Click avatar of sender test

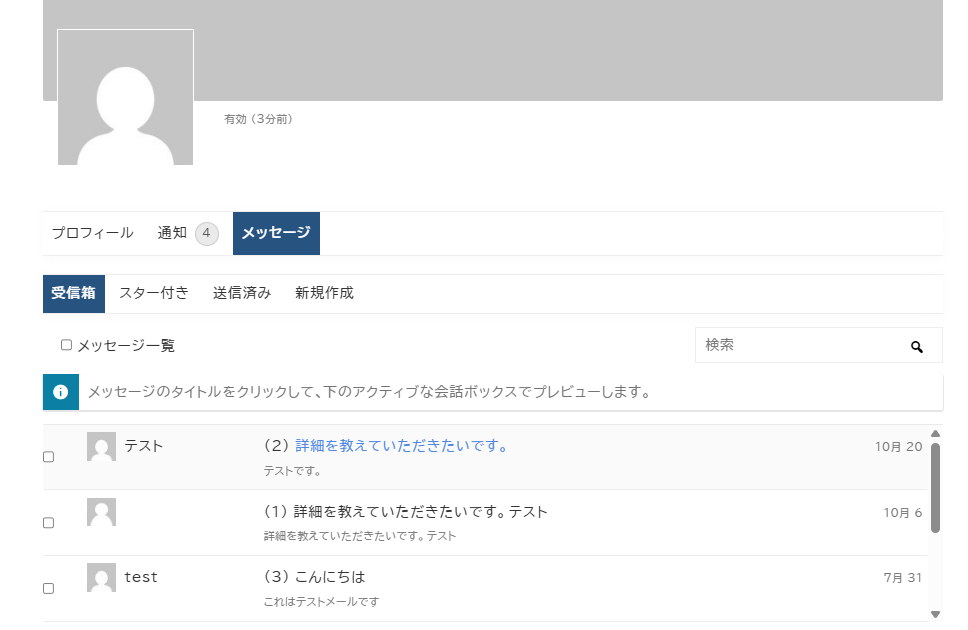(x=101, y=577)
